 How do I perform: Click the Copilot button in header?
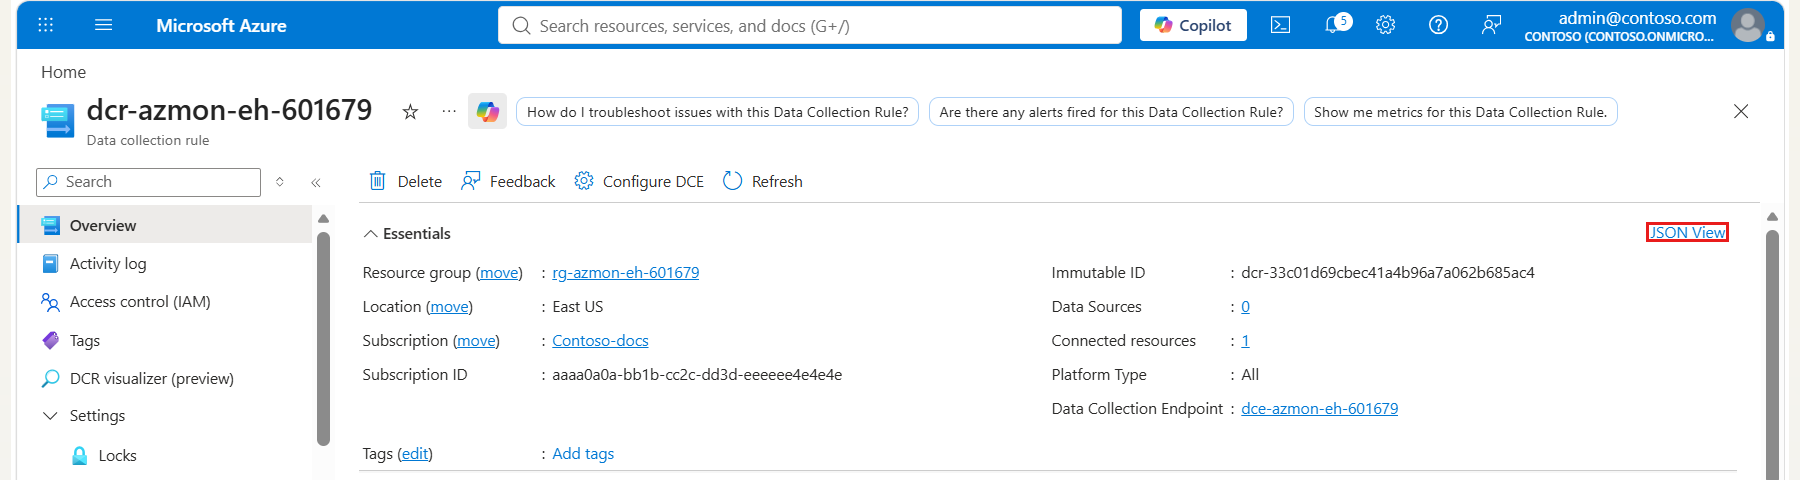point(1193,25)
